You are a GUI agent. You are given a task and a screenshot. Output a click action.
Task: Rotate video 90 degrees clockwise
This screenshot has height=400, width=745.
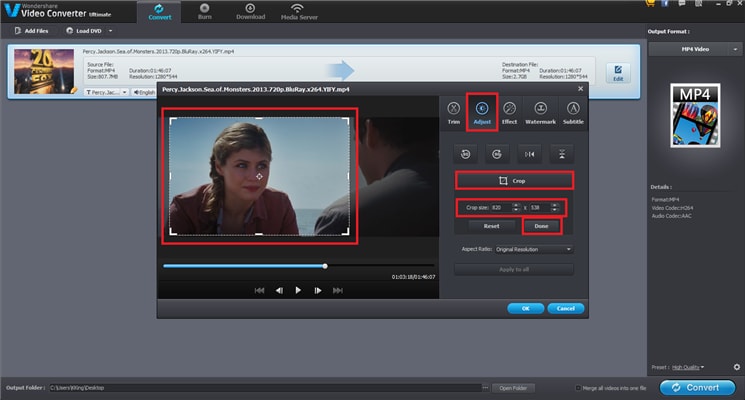click(497, 154)
